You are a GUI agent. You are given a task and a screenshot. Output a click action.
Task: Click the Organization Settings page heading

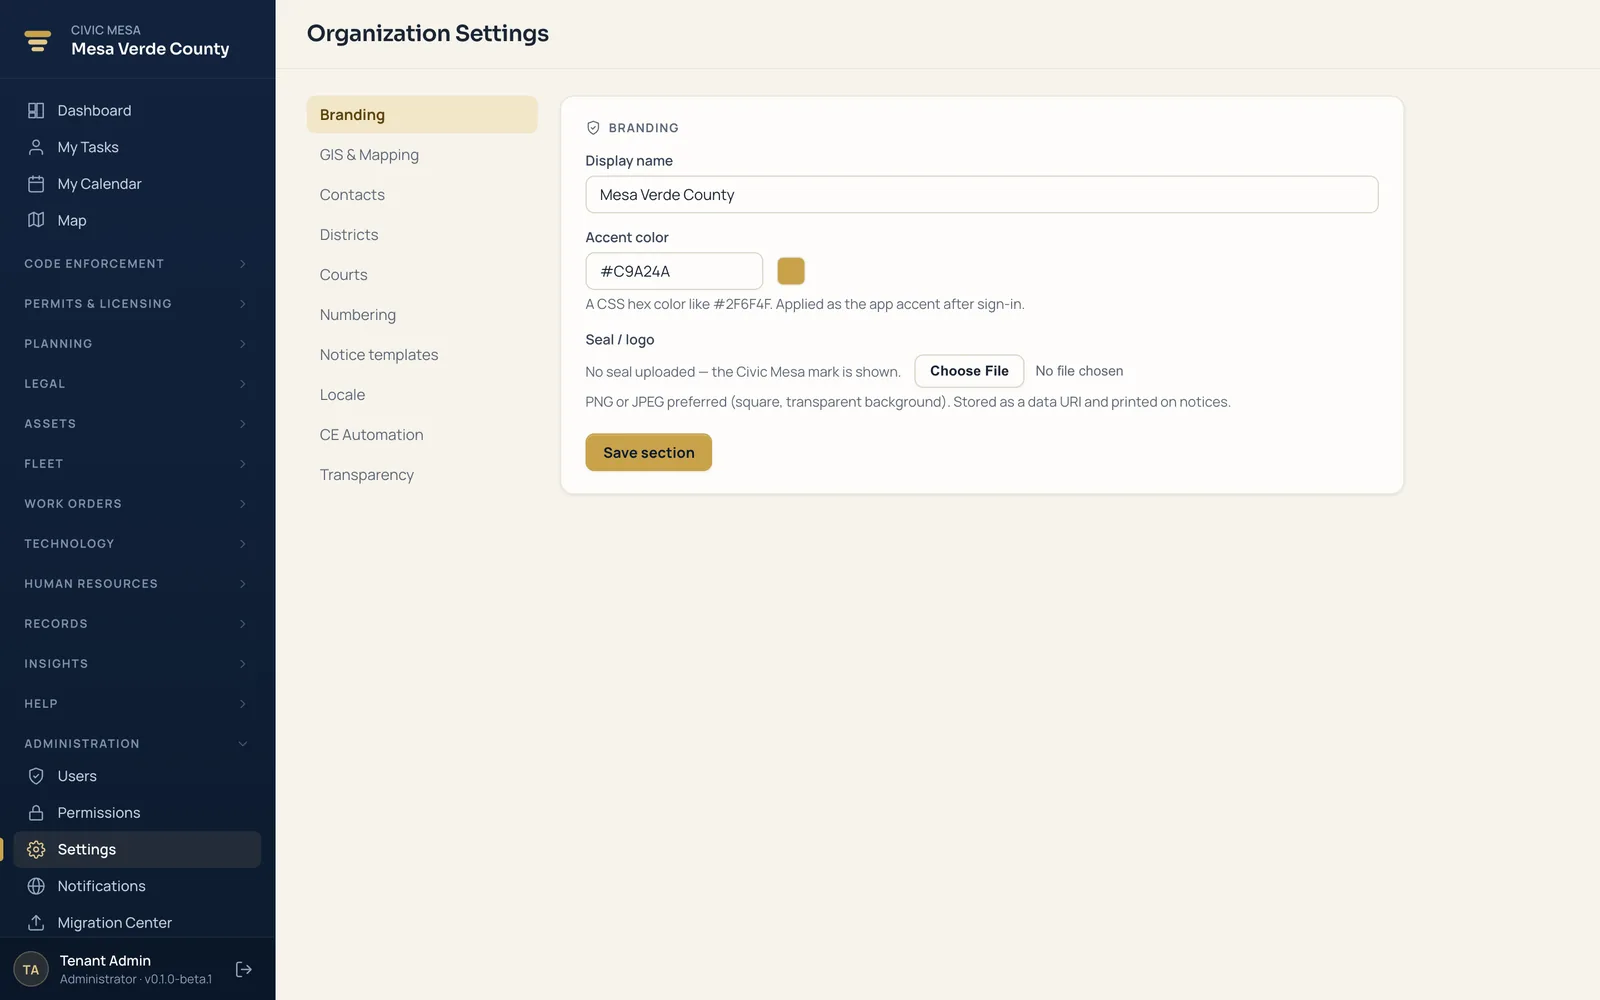coord(428,34)
